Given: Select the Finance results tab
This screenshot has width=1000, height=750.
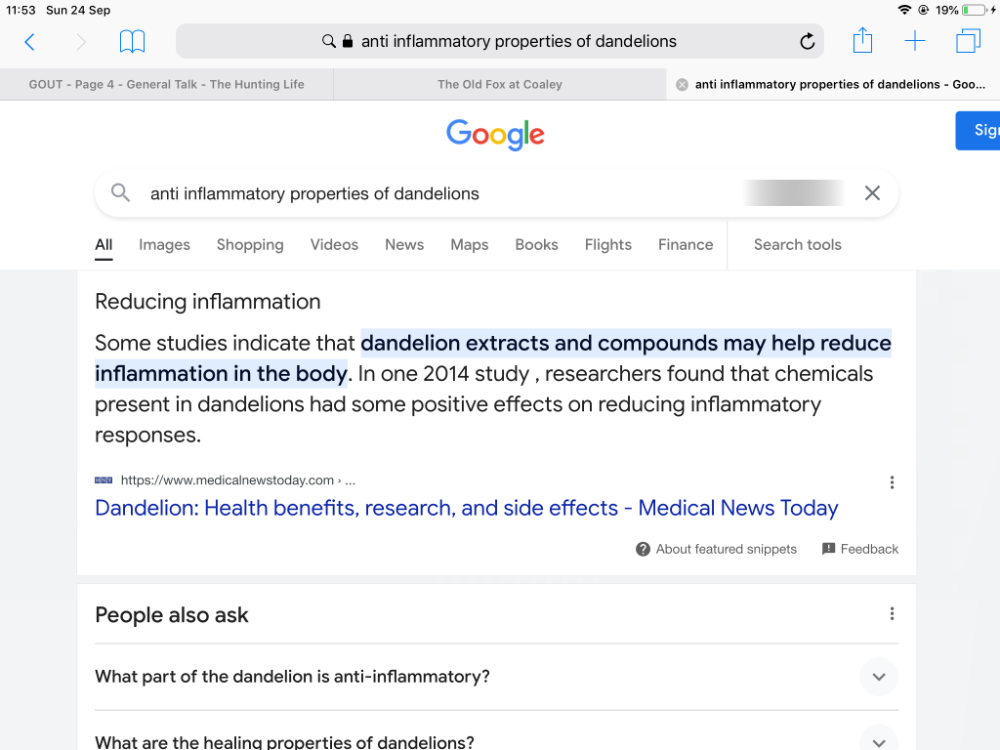Looking at the screenshot, I should [686, 245].
